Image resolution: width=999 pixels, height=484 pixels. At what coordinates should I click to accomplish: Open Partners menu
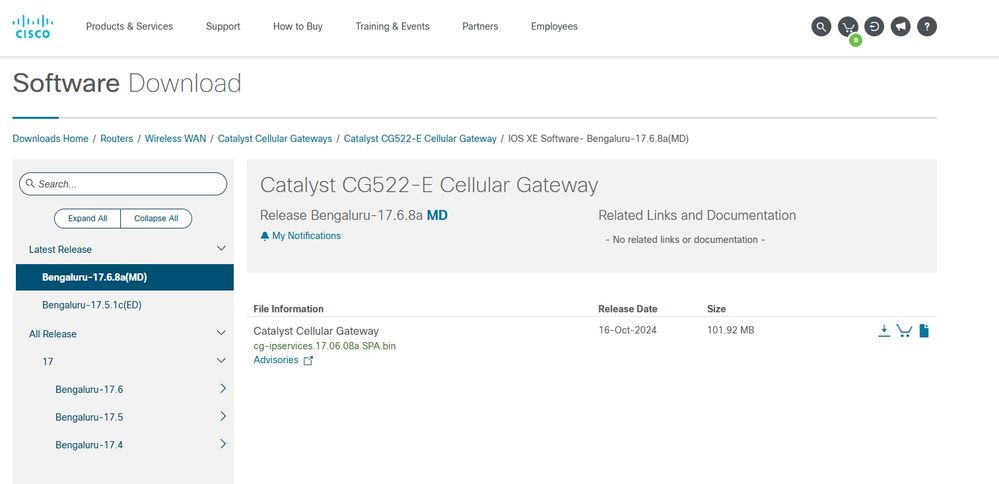[x=480, y=27]
